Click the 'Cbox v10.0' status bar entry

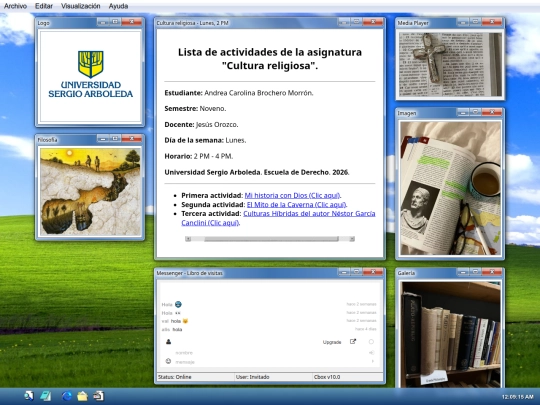point(348,377)
